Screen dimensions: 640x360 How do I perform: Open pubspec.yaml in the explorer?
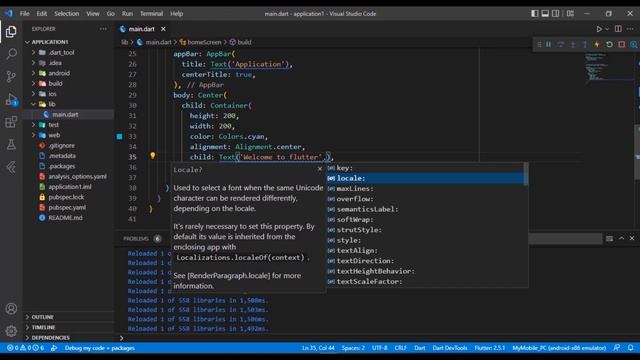pos(68,207)
